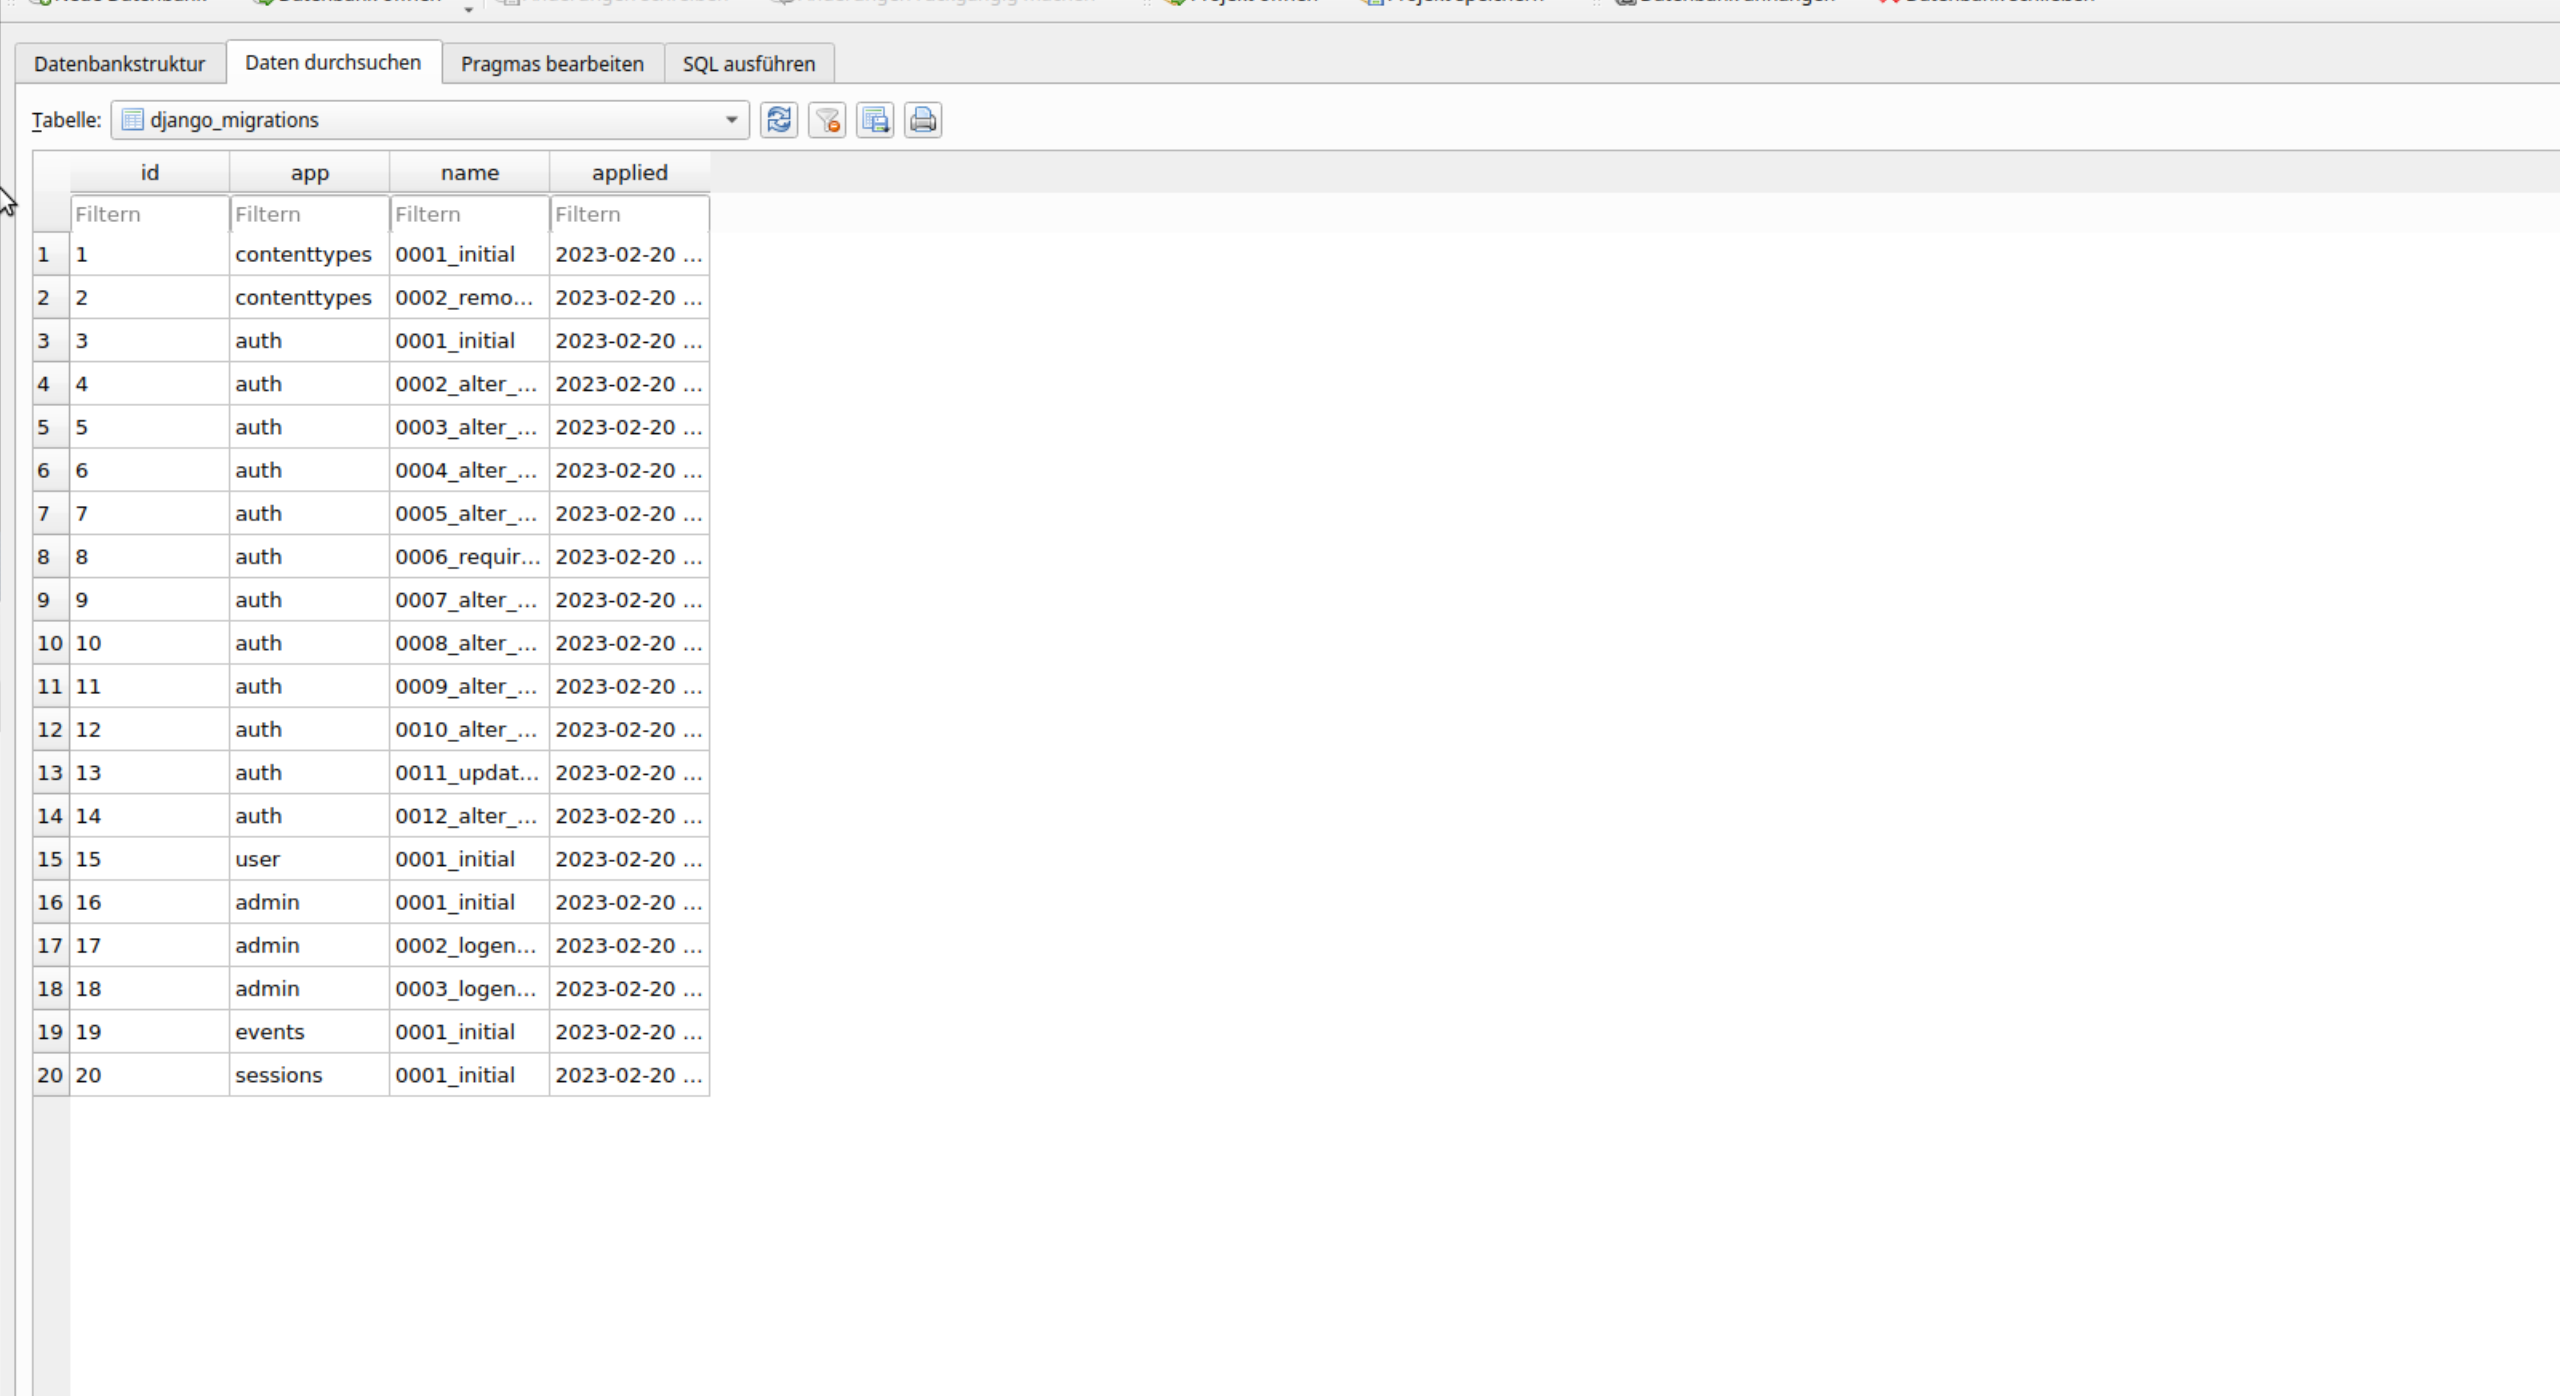The image size is (2560, 1396).
Task: Switch to the Datenbankstruktur tab
Action: [120, 62]
